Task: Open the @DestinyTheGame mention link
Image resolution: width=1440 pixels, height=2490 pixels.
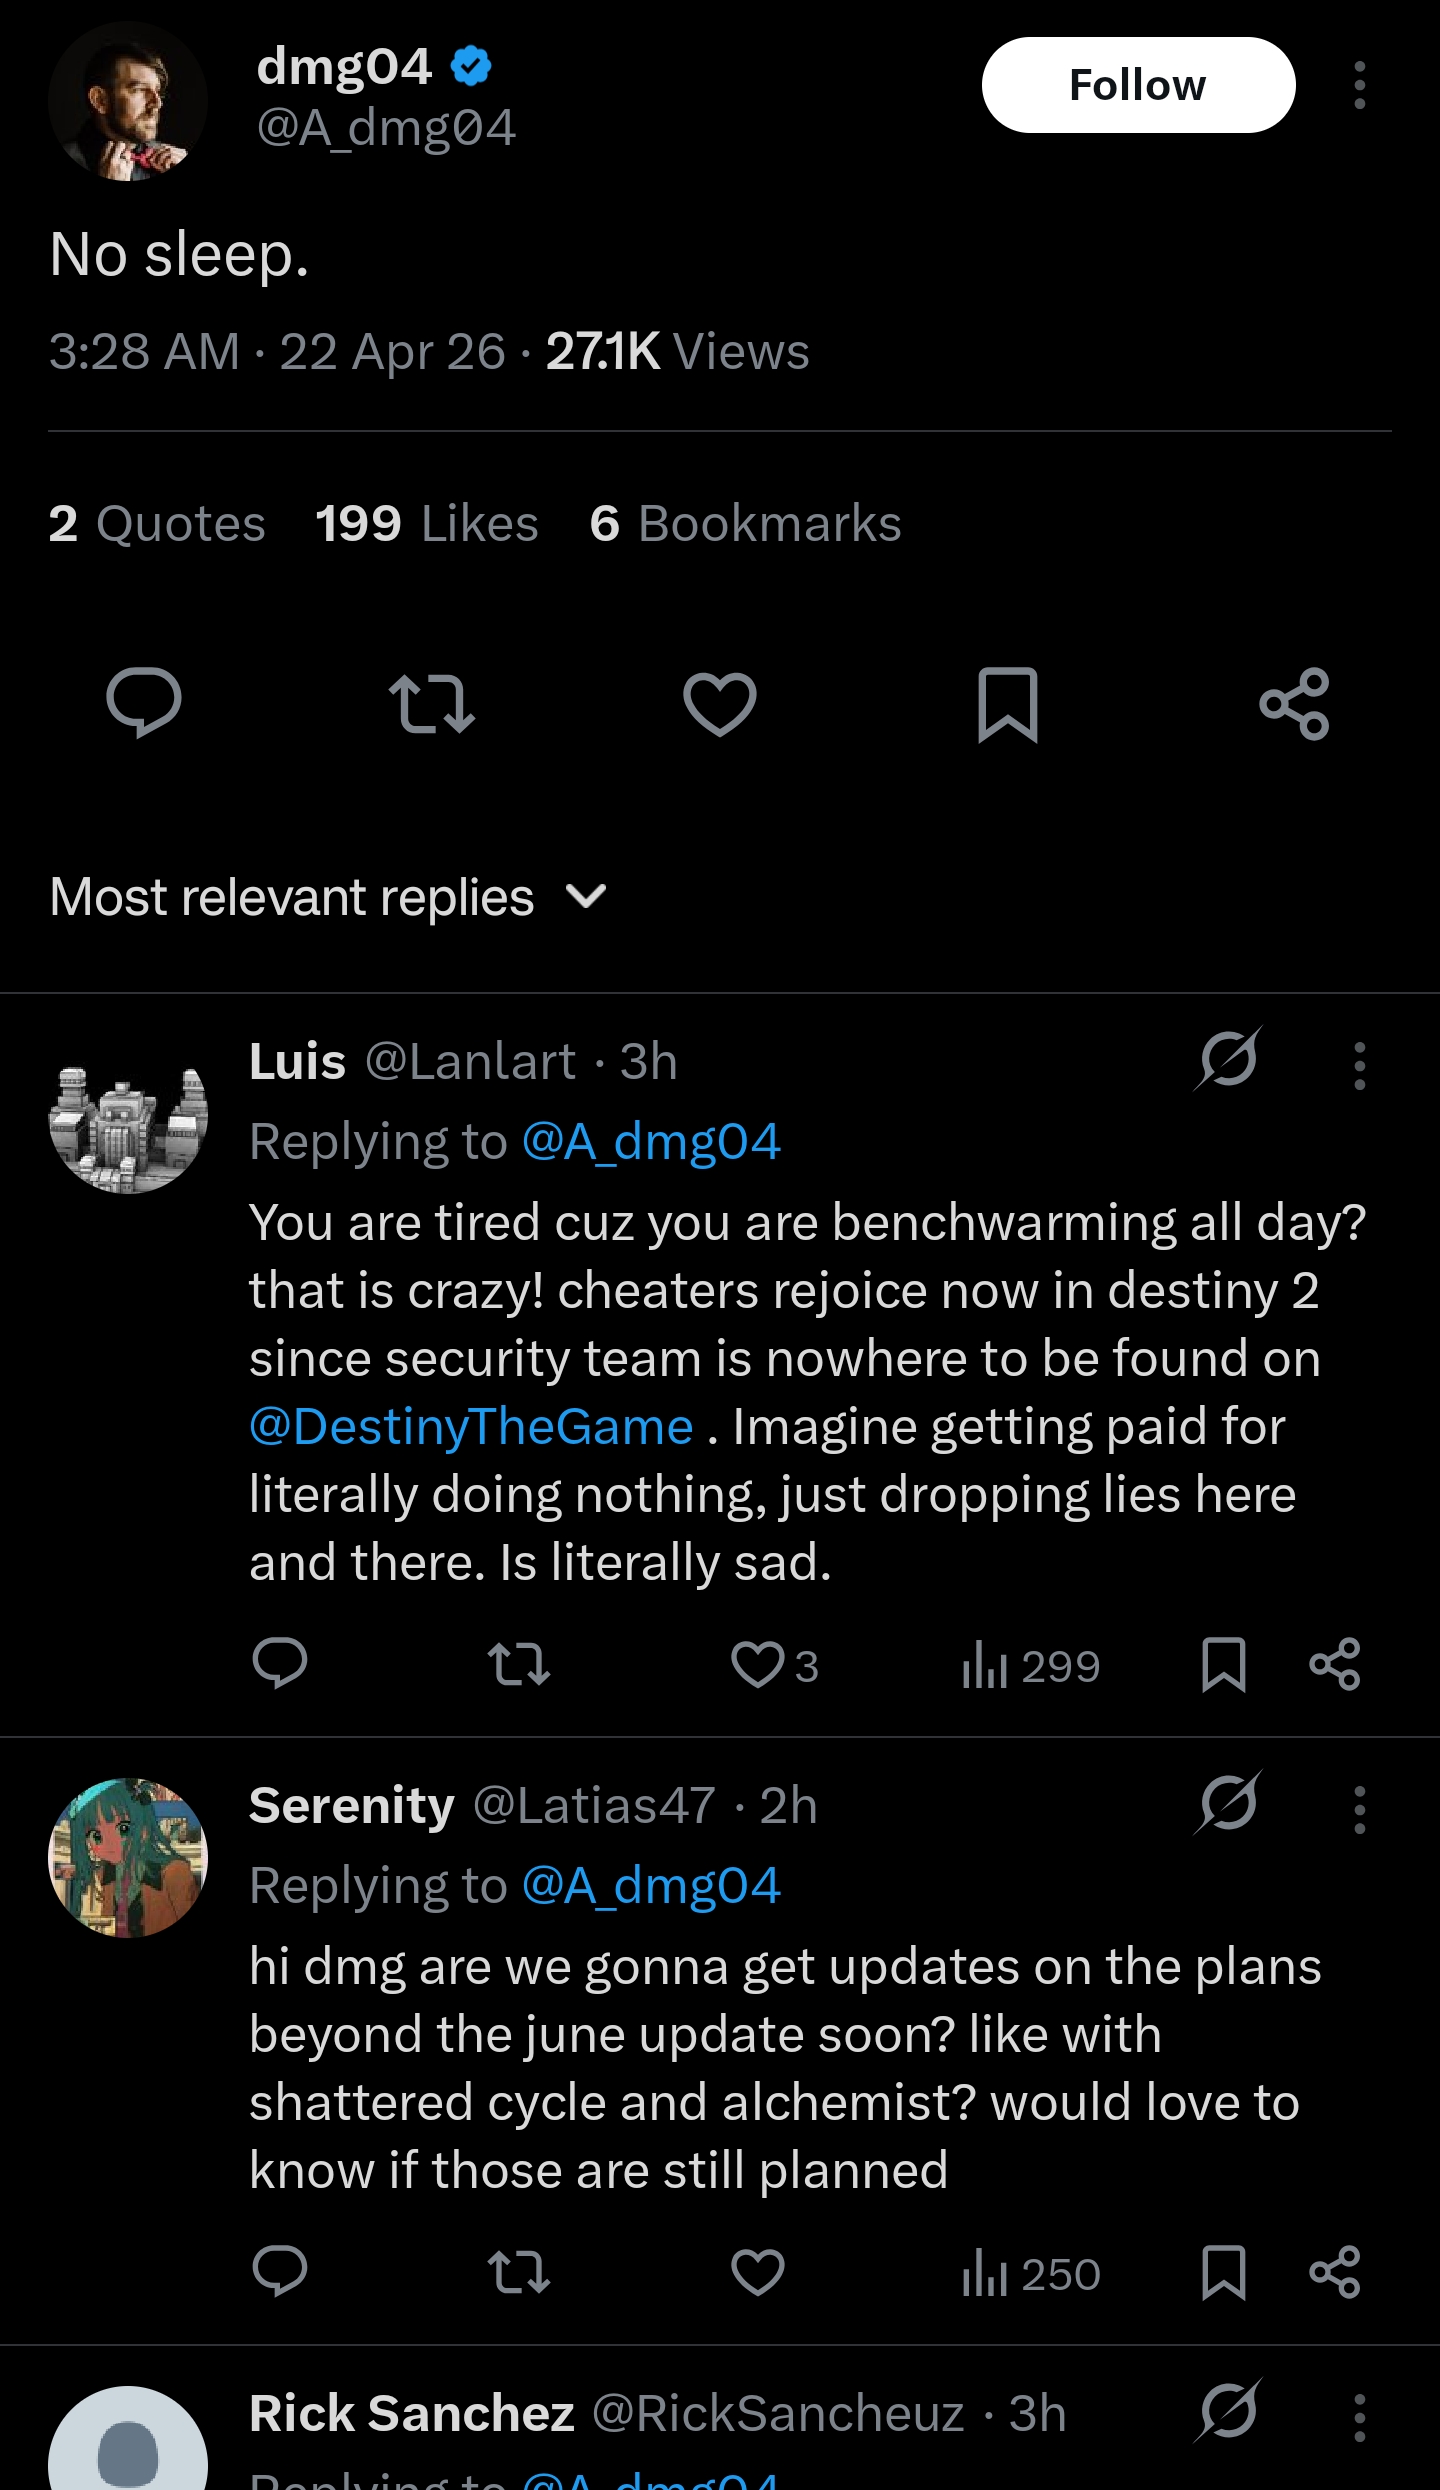Action: (x=471, y=1427)
